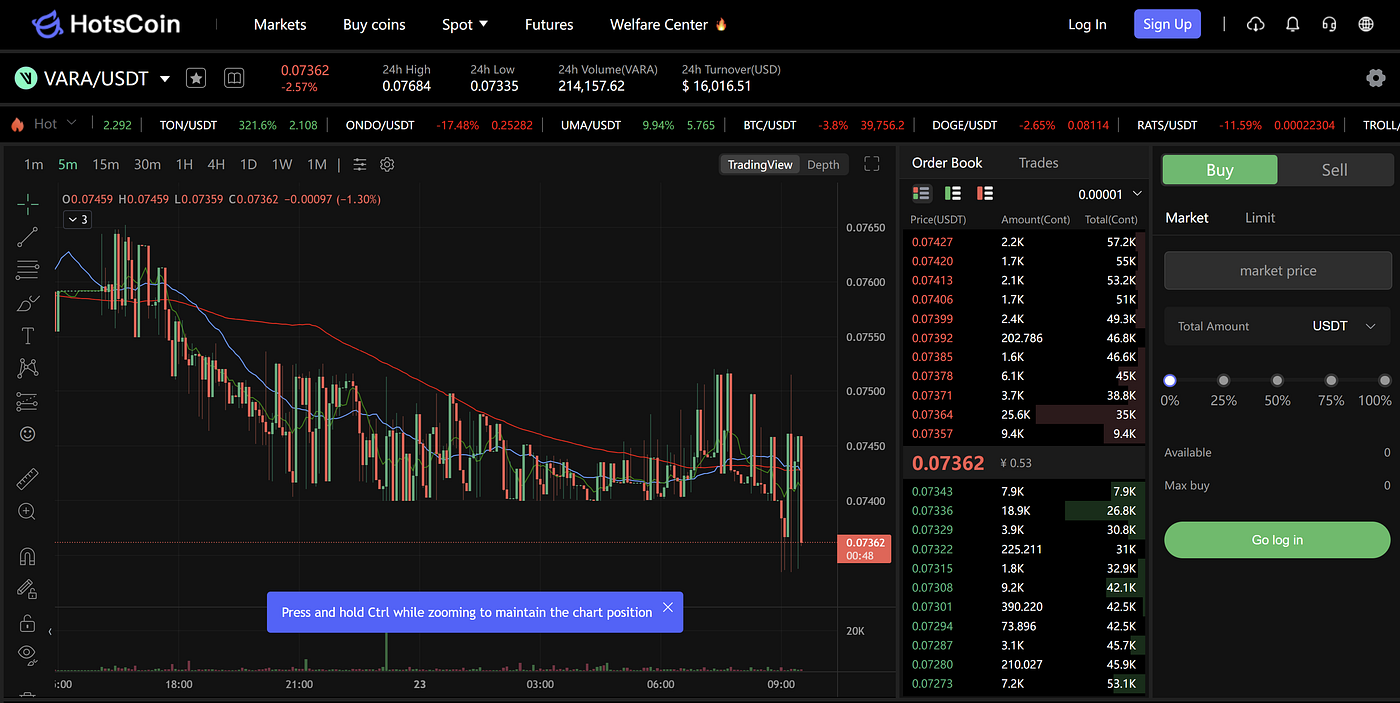Open the 0.00001 price precision dropdown
Image resolution: width=1400 pixels, height=703 pixels.
(x=1108, y=194)
